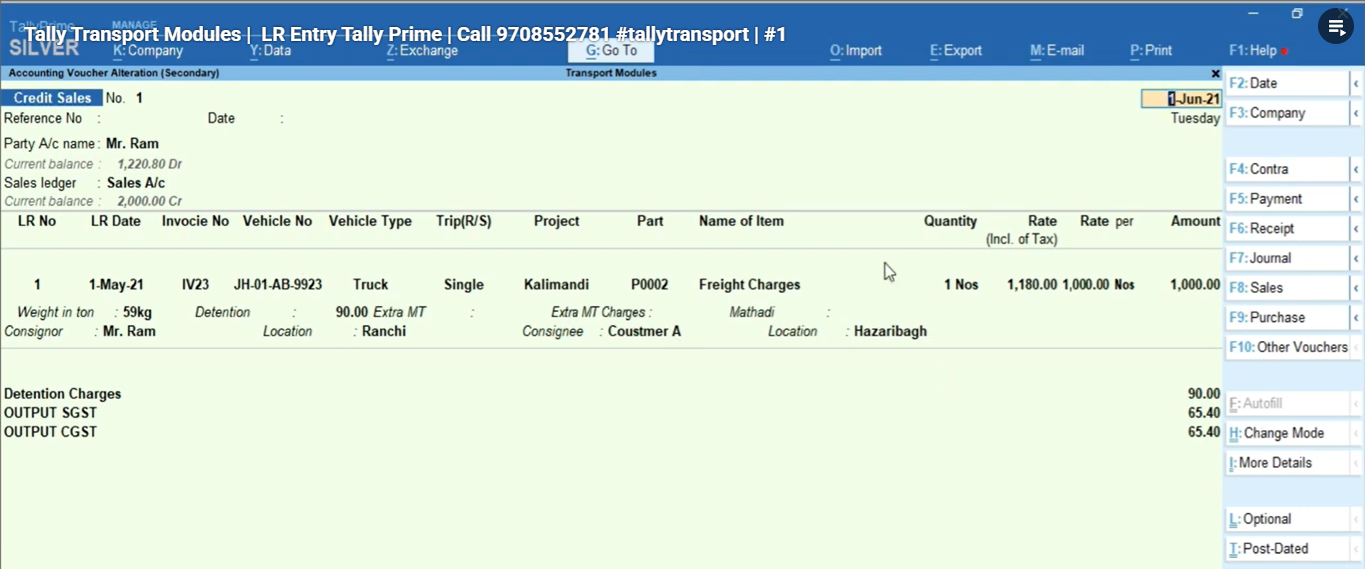Expand the arrow beside F9: Purchase
This screenshot has height=569, width=1365.
[1356, 317]
